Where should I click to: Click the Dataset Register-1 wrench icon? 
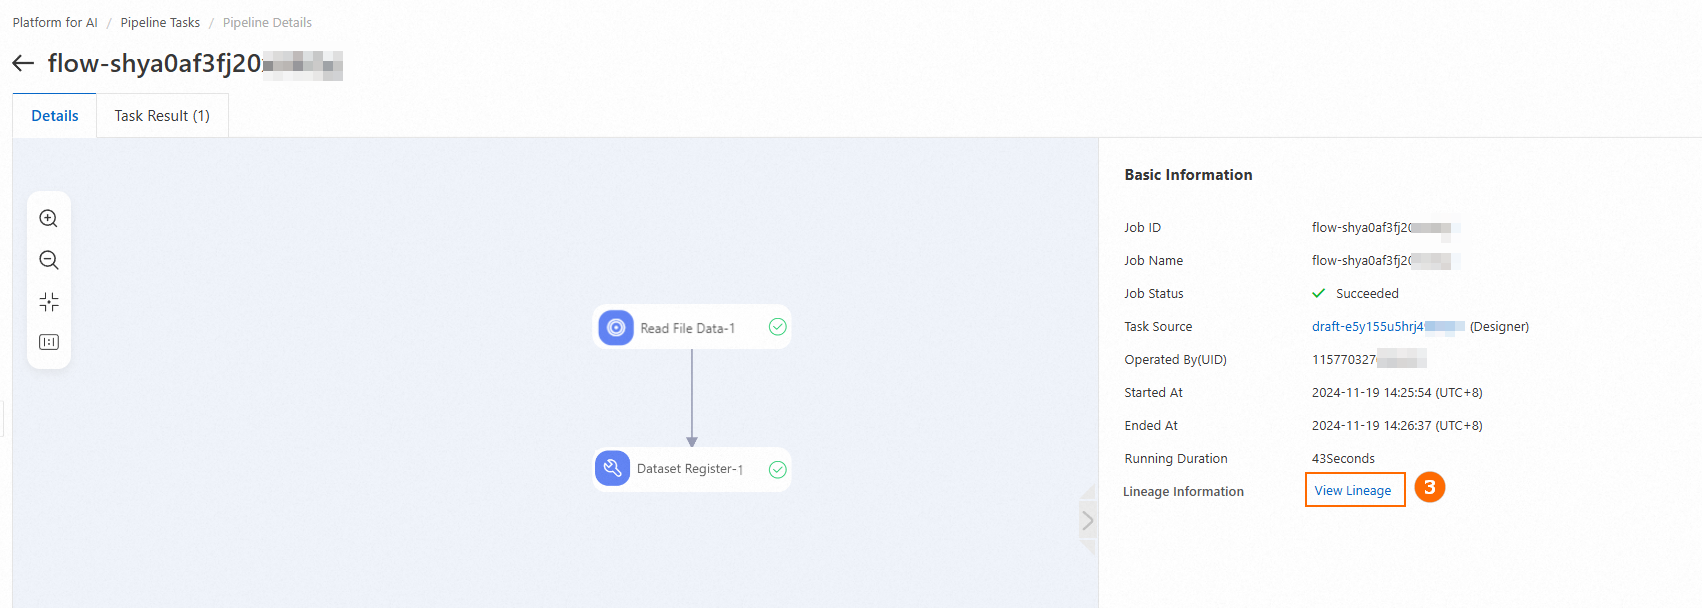[613, 468]
